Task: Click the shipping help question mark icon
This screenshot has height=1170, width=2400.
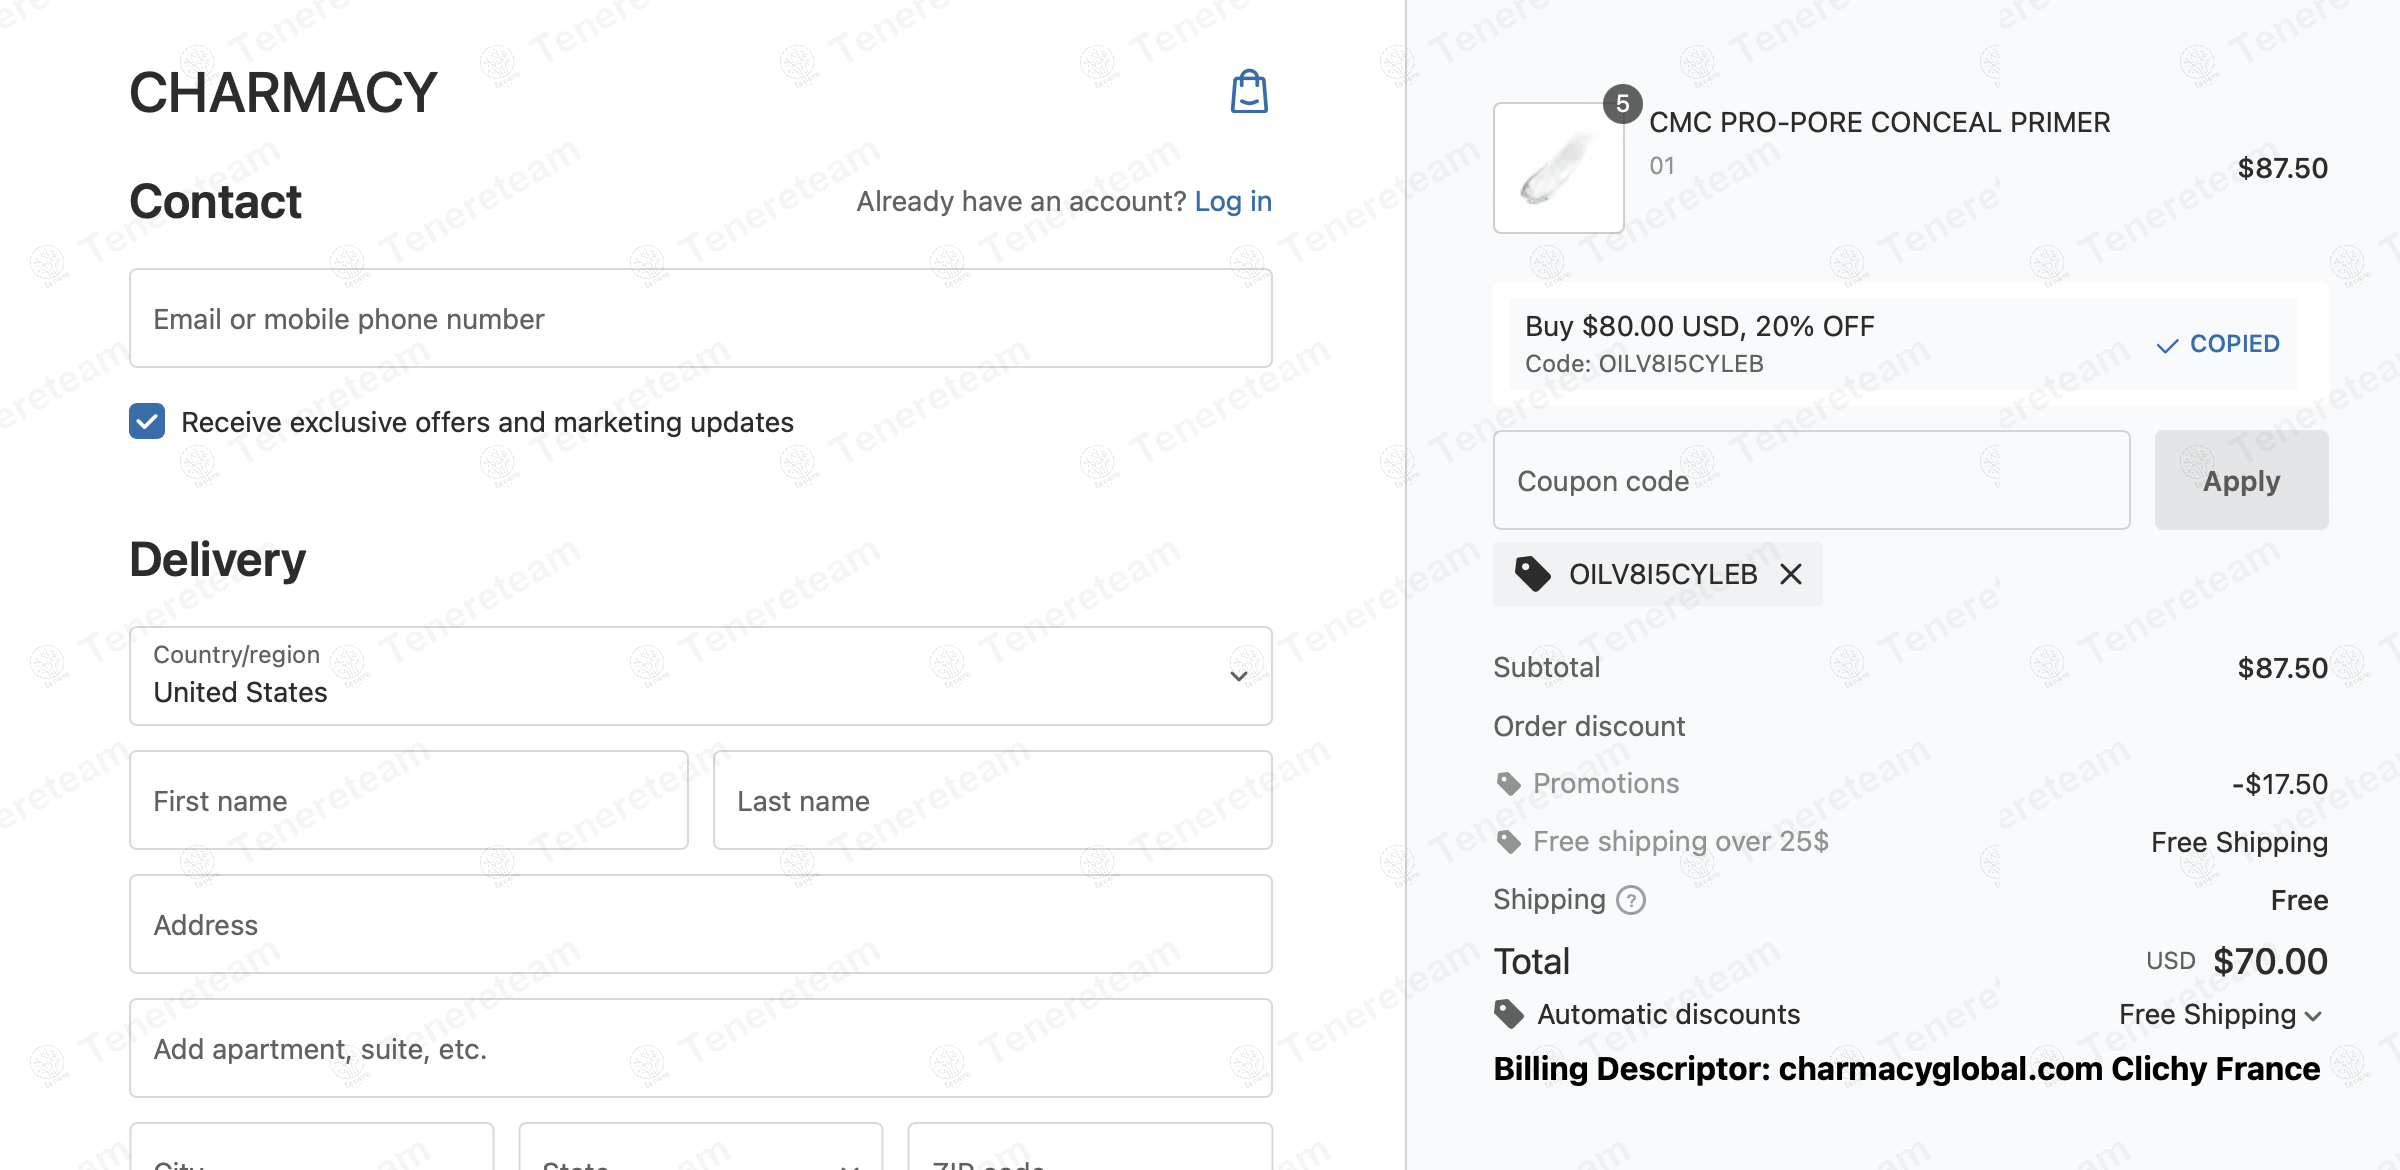Action: [1631, 900]
